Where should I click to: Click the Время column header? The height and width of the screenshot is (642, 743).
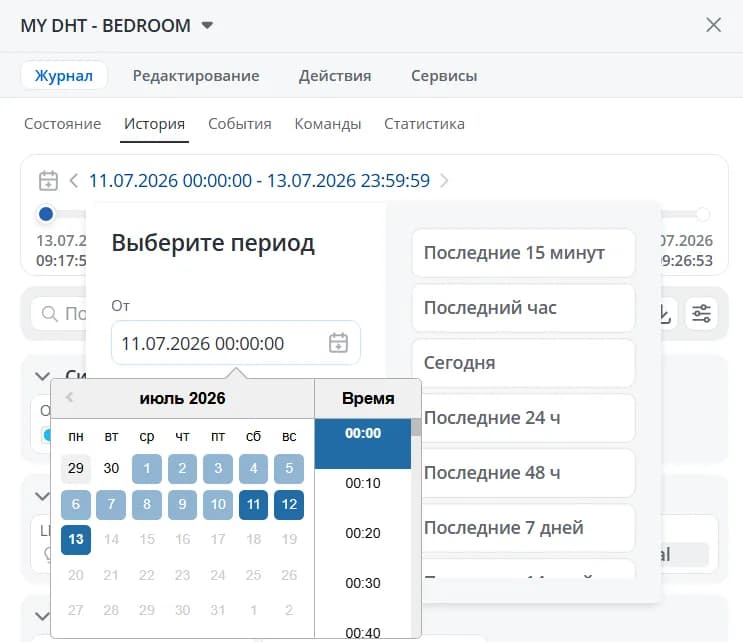tap(368, 398)
